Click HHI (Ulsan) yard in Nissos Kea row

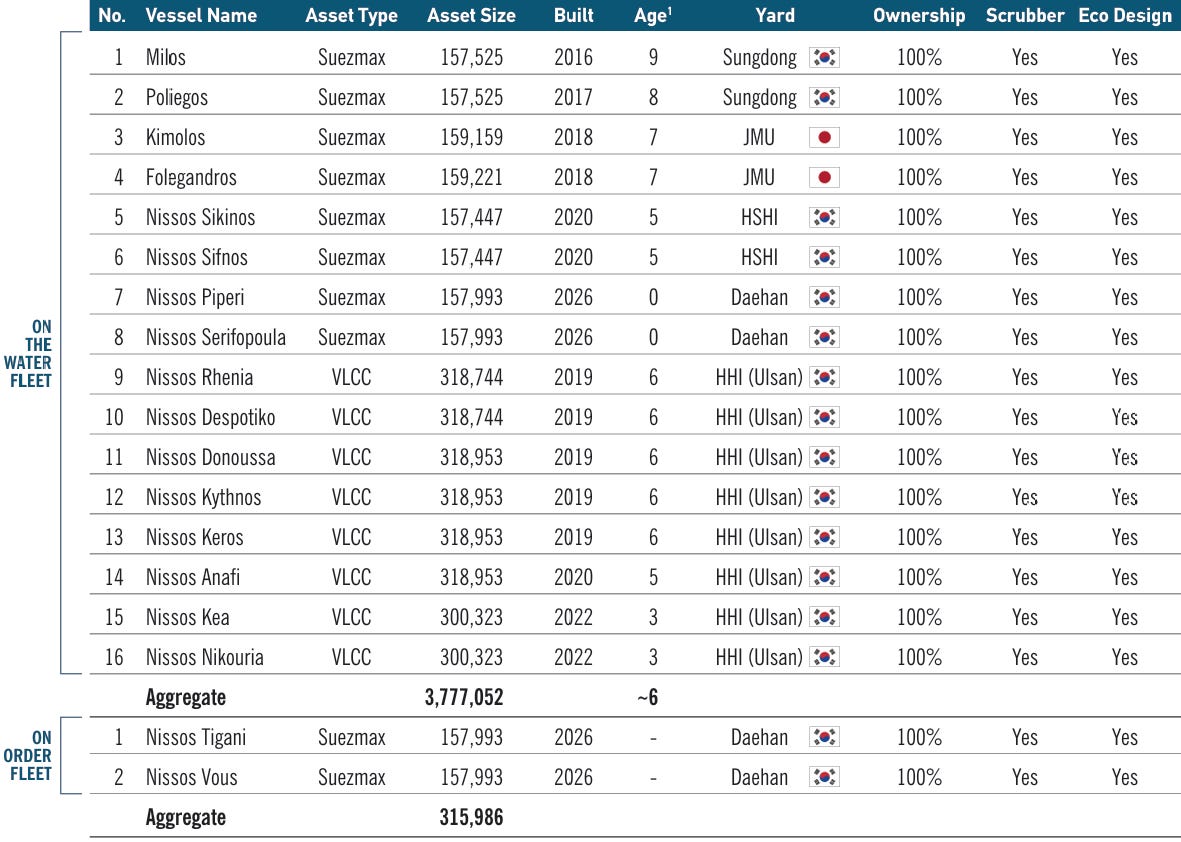tap(759, 617)
